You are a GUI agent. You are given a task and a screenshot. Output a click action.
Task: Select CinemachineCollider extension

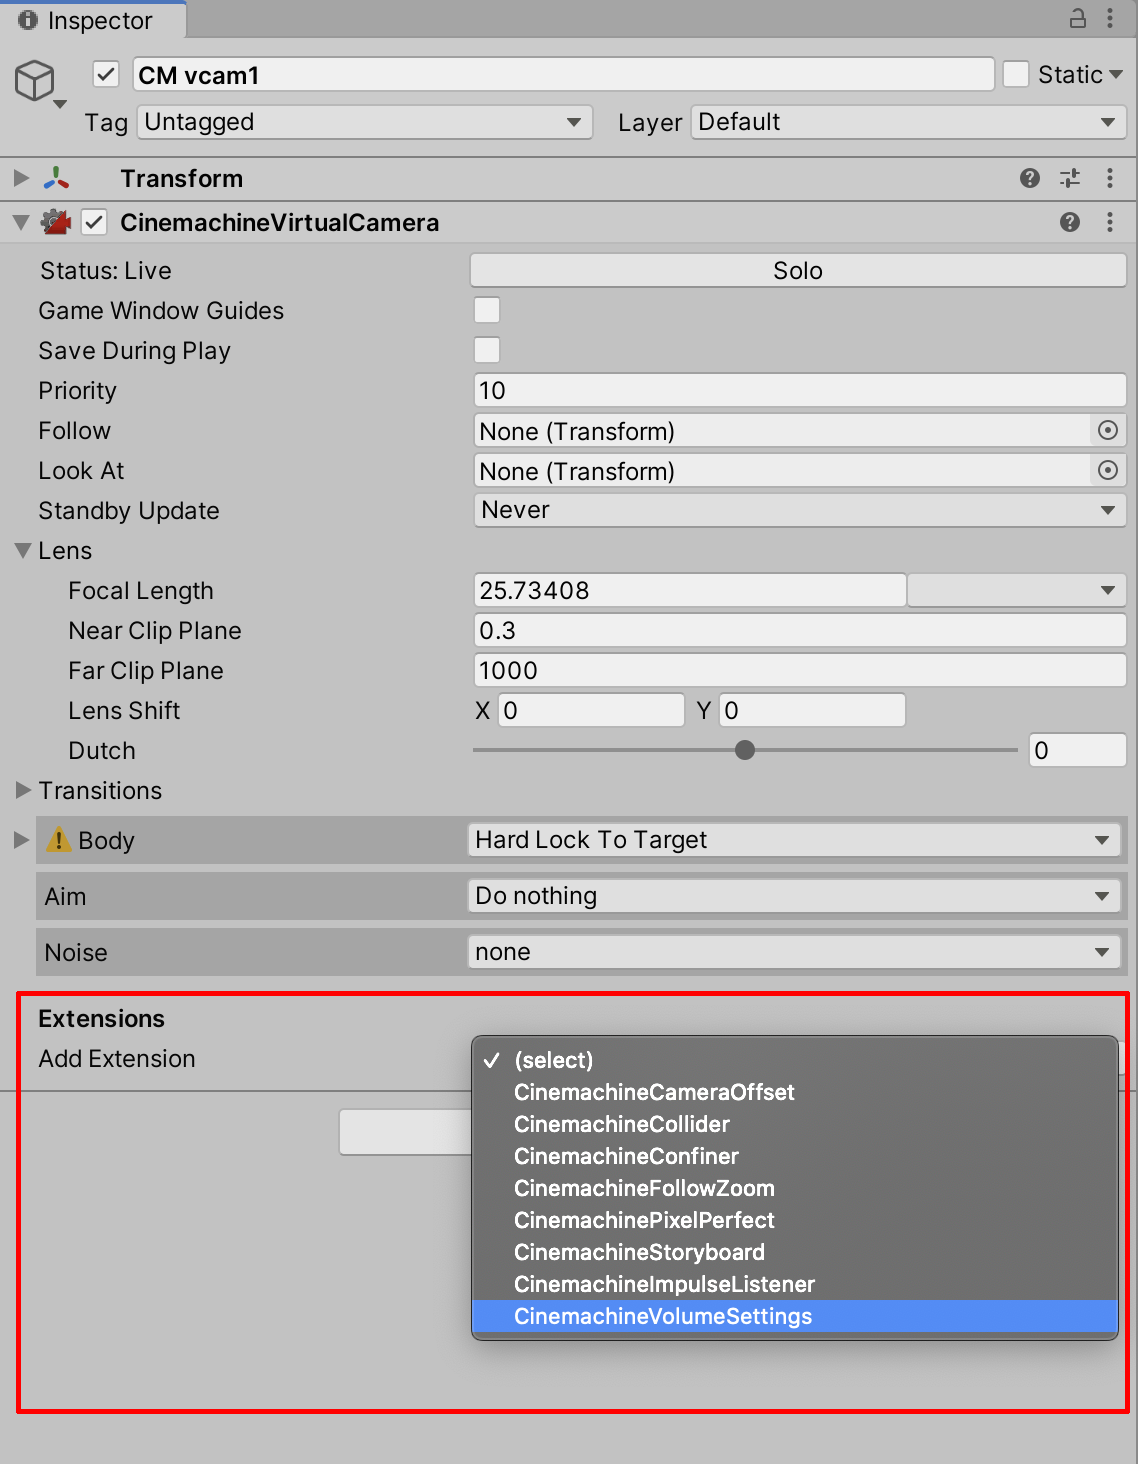[795, 1124]
